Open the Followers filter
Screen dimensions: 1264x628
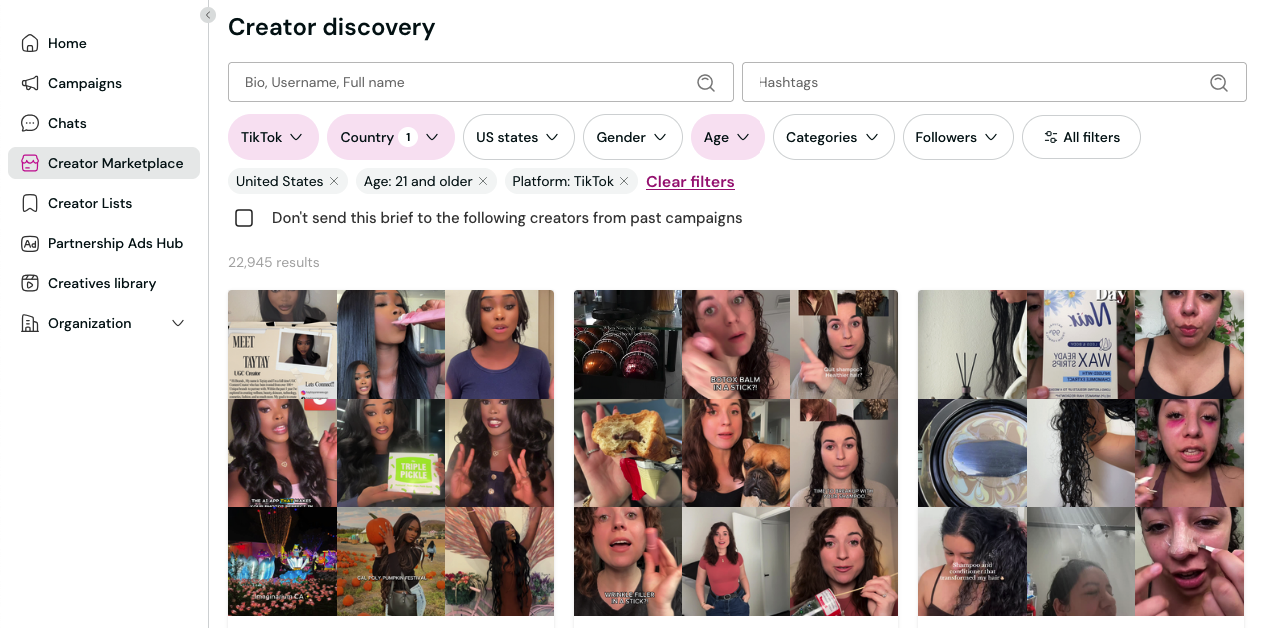957,137
